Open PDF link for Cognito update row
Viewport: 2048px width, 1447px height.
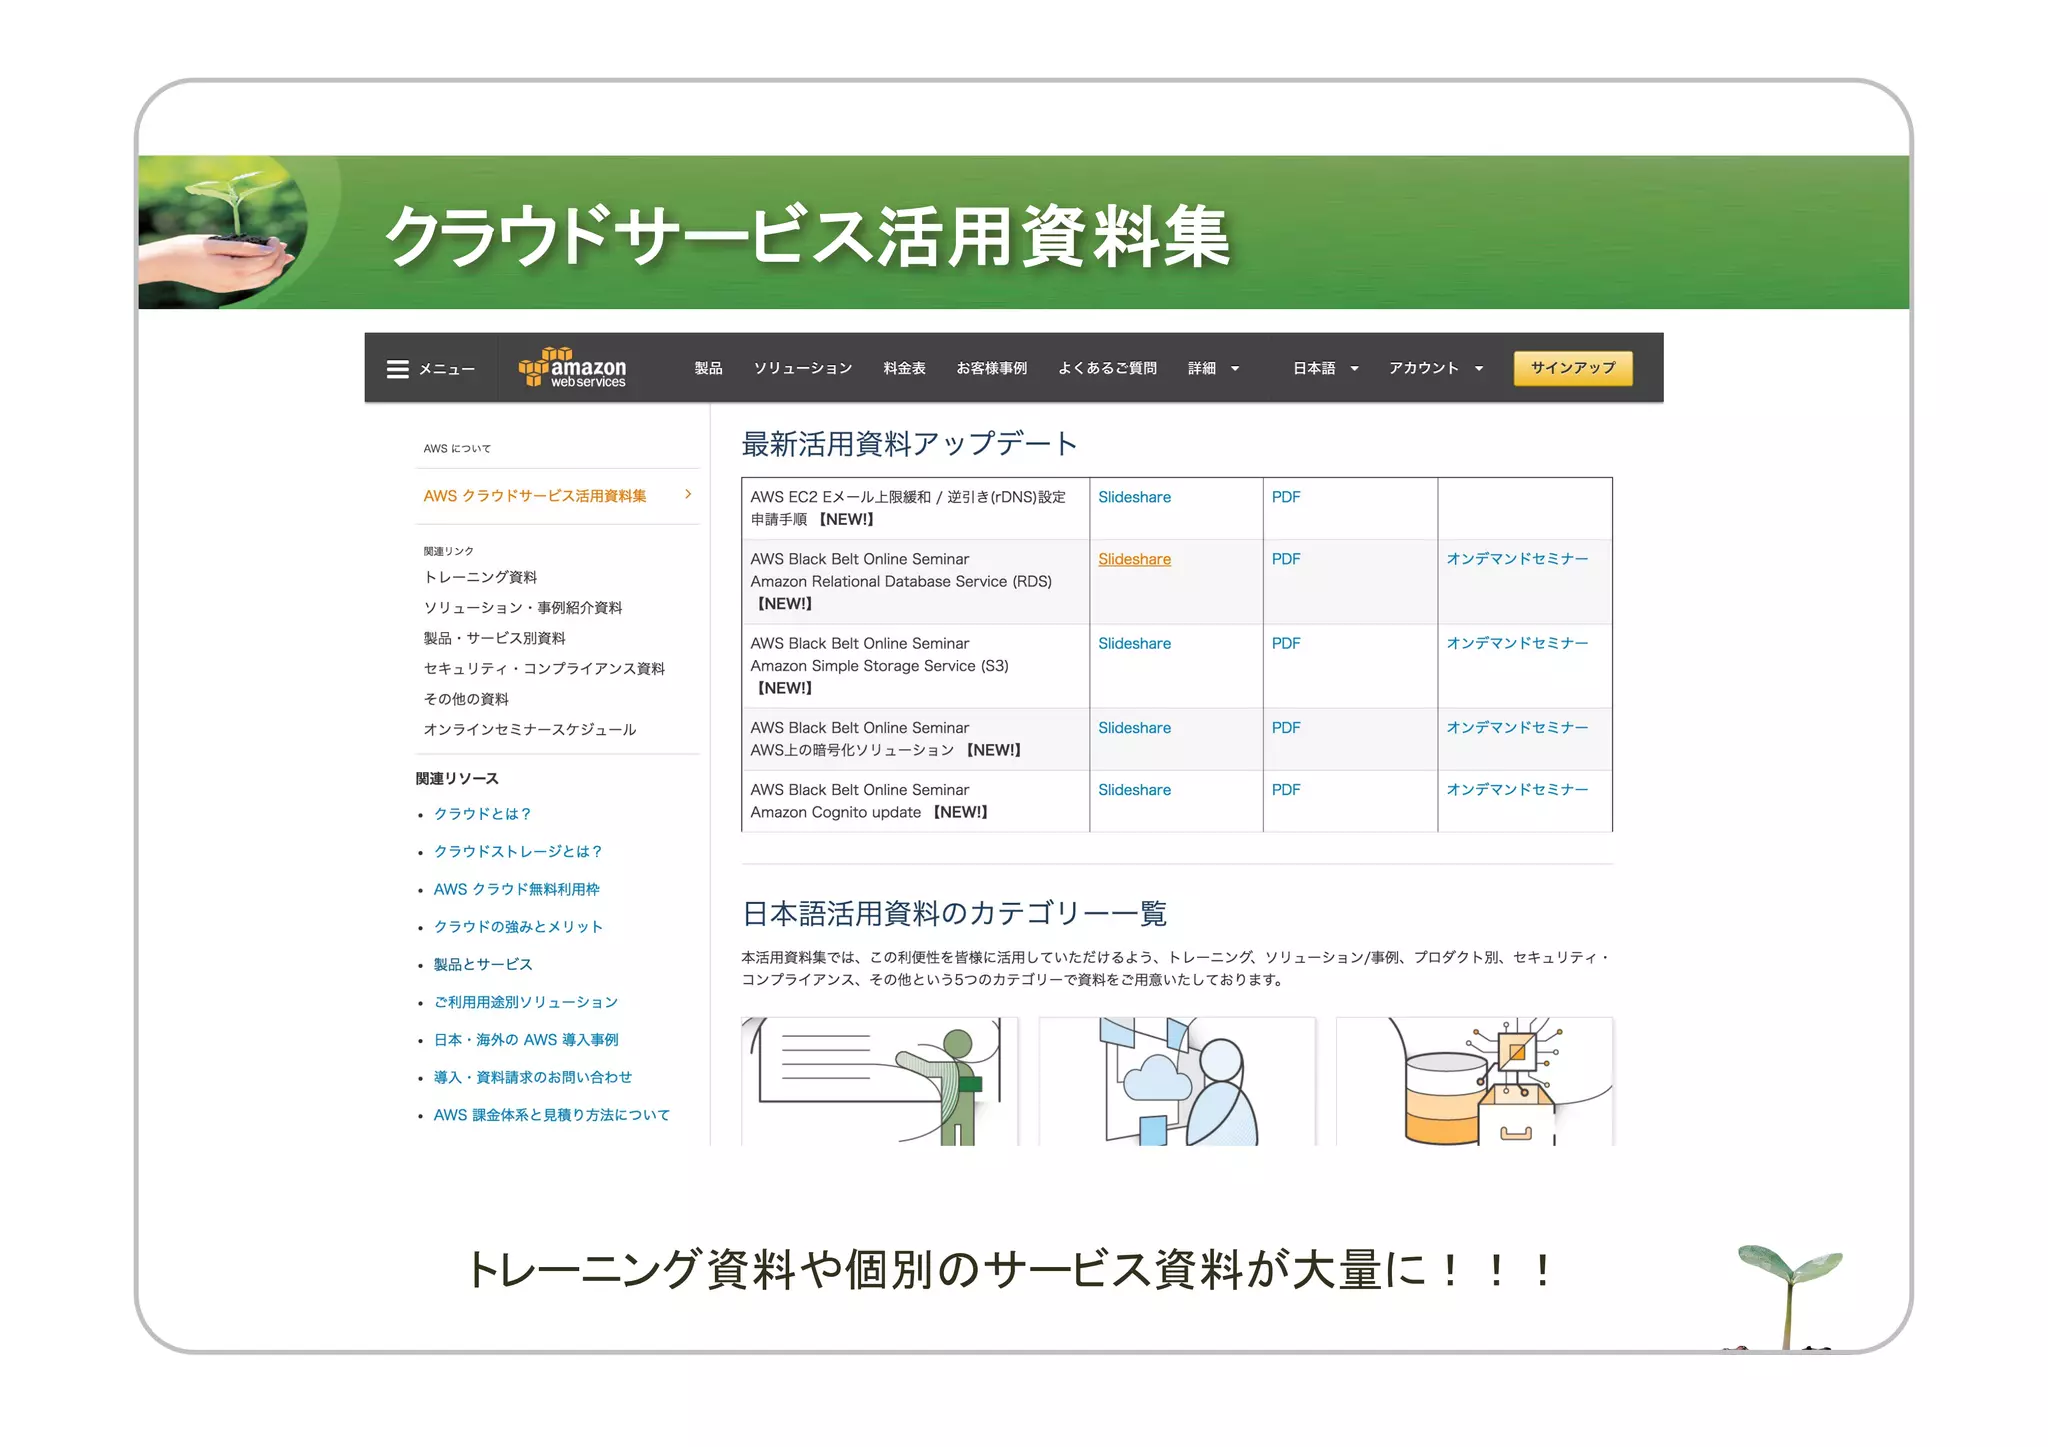click(1286, 790)
